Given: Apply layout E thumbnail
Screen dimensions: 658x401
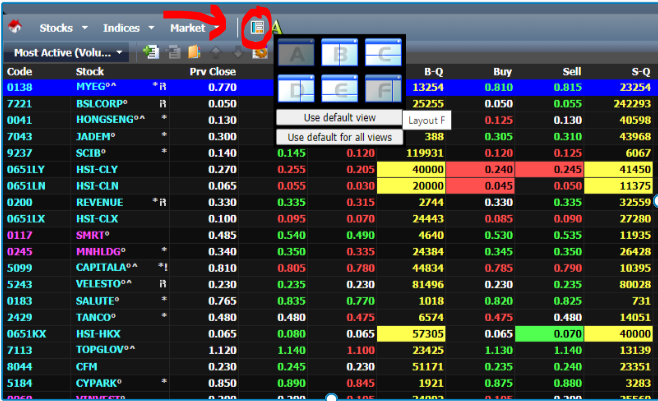Looking at the screenshot, I should [x=340, y=90].
